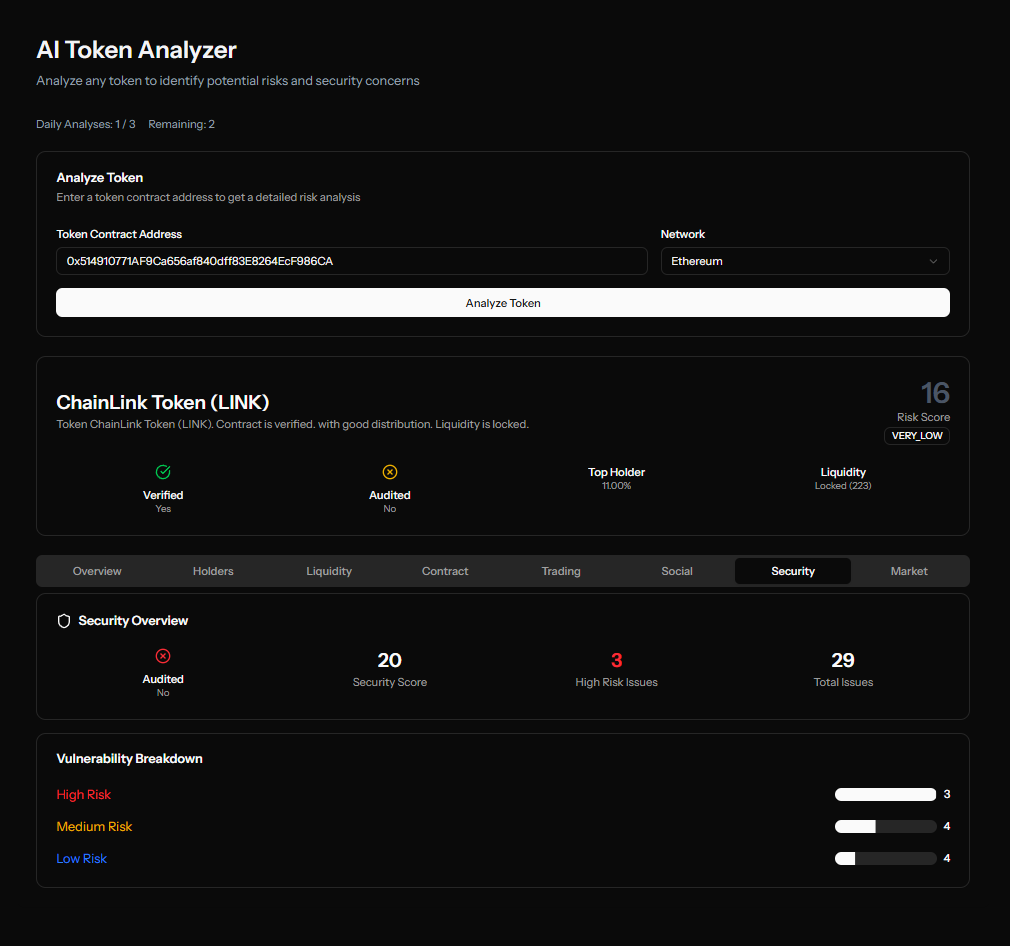This screenshot has width=1010, height=946.
Task: Open the Holders tab
Action: (x=213, y=571)
